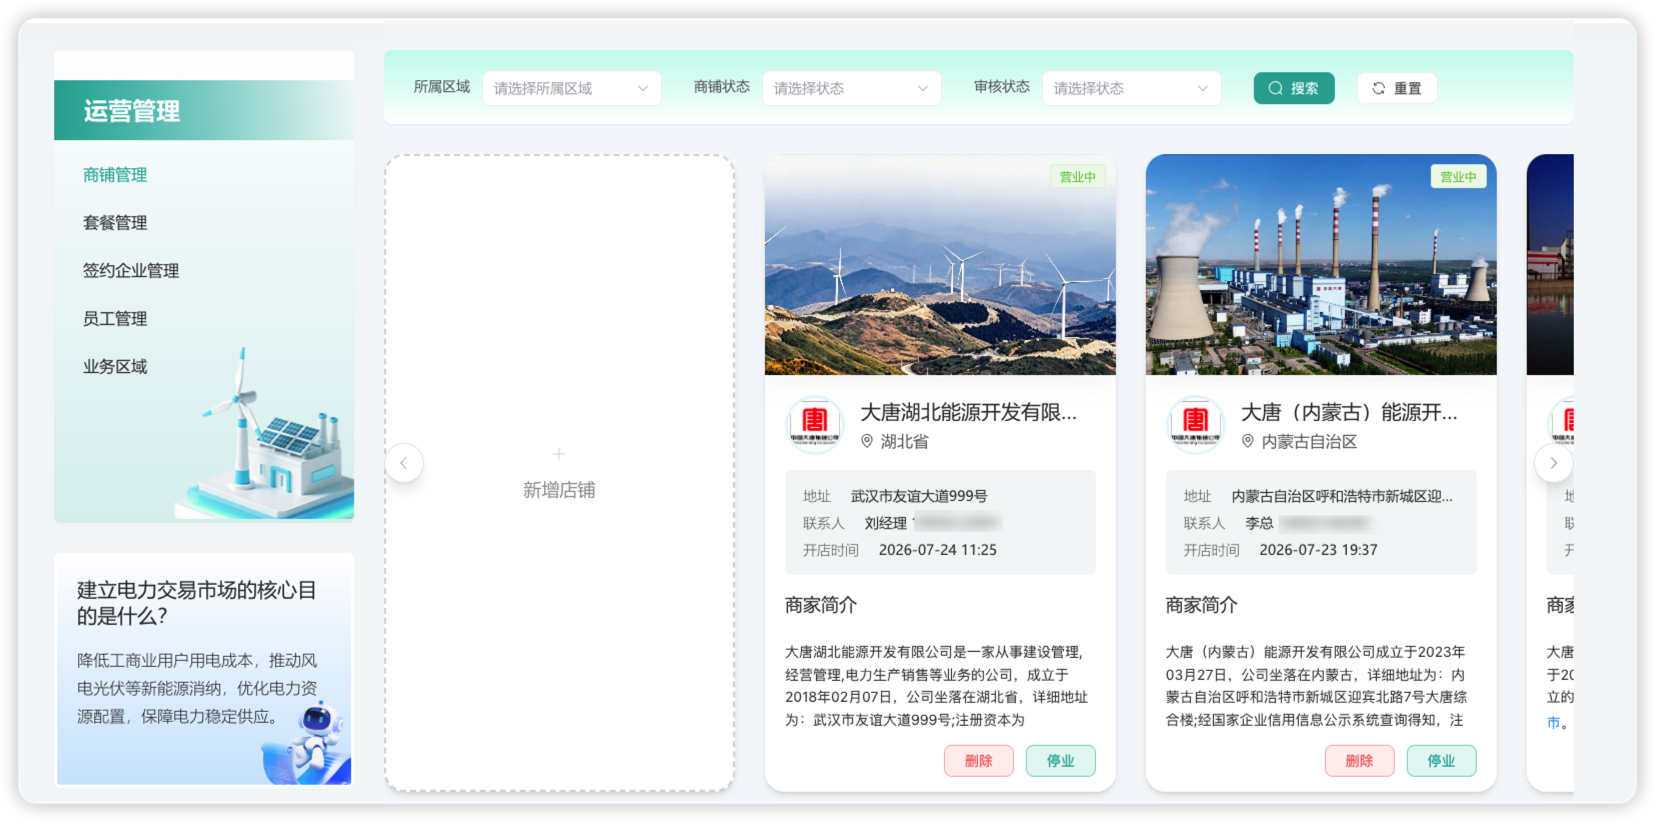Click the location pin beside 内蒙古自治区
Screen dimensions: 1655x822
[1248, 441]
